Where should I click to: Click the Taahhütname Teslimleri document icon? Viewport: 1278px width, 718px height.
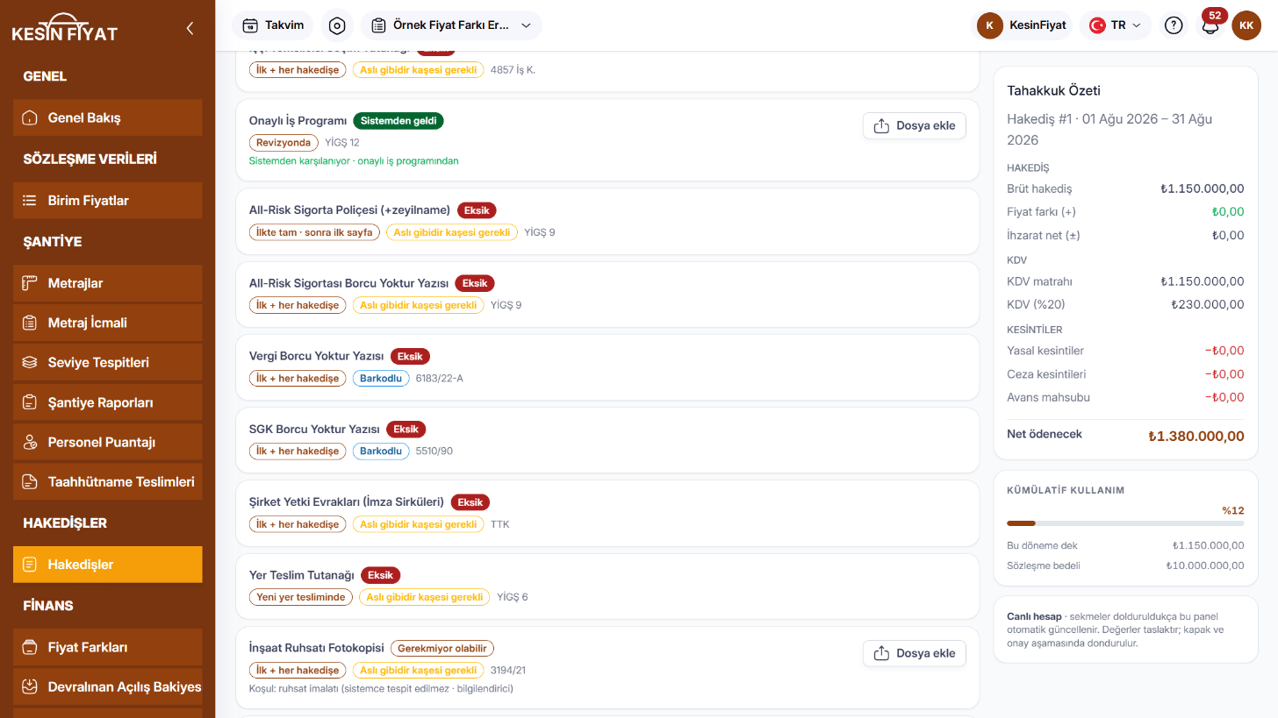(x=30, y=482)
